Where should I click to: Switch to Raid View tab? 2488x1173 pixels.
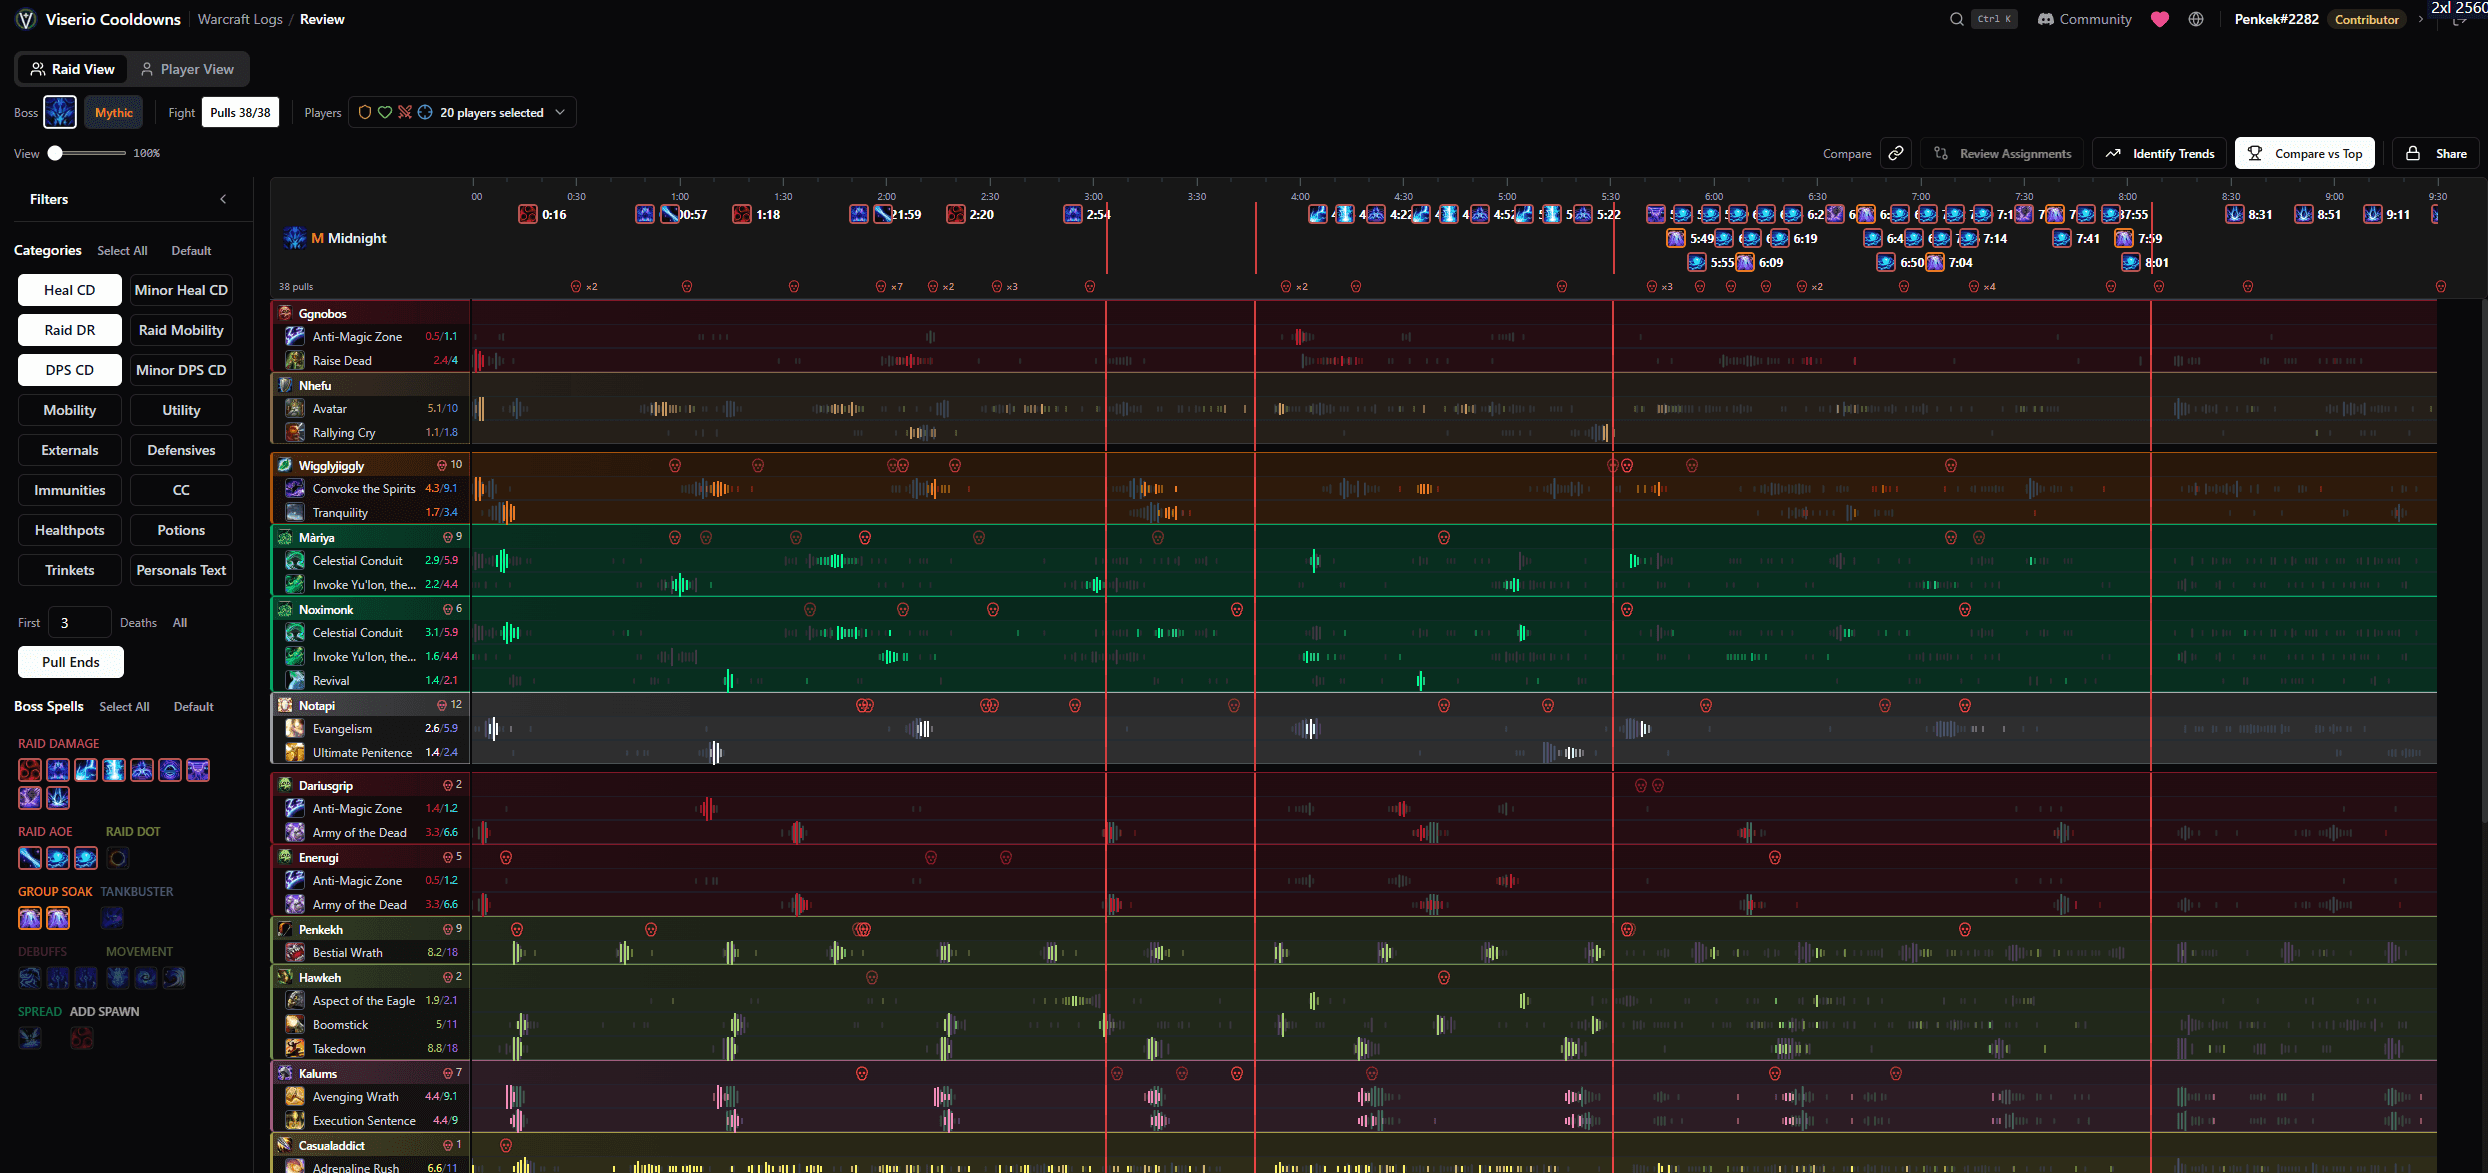pyautogui.click(x=72, y=69)
